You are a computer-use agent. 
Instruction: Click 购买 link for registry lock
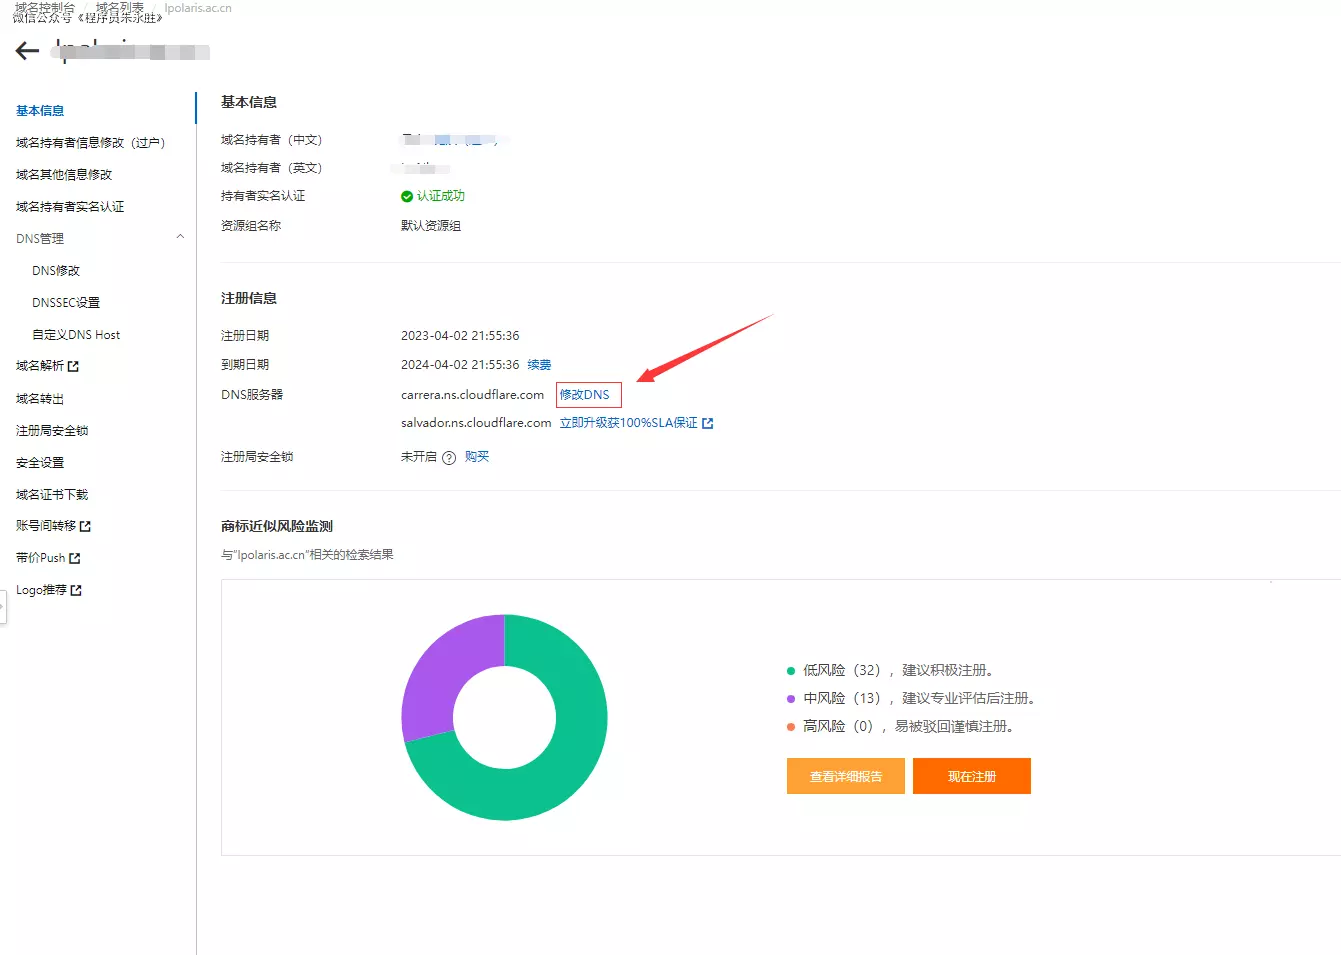477,457
